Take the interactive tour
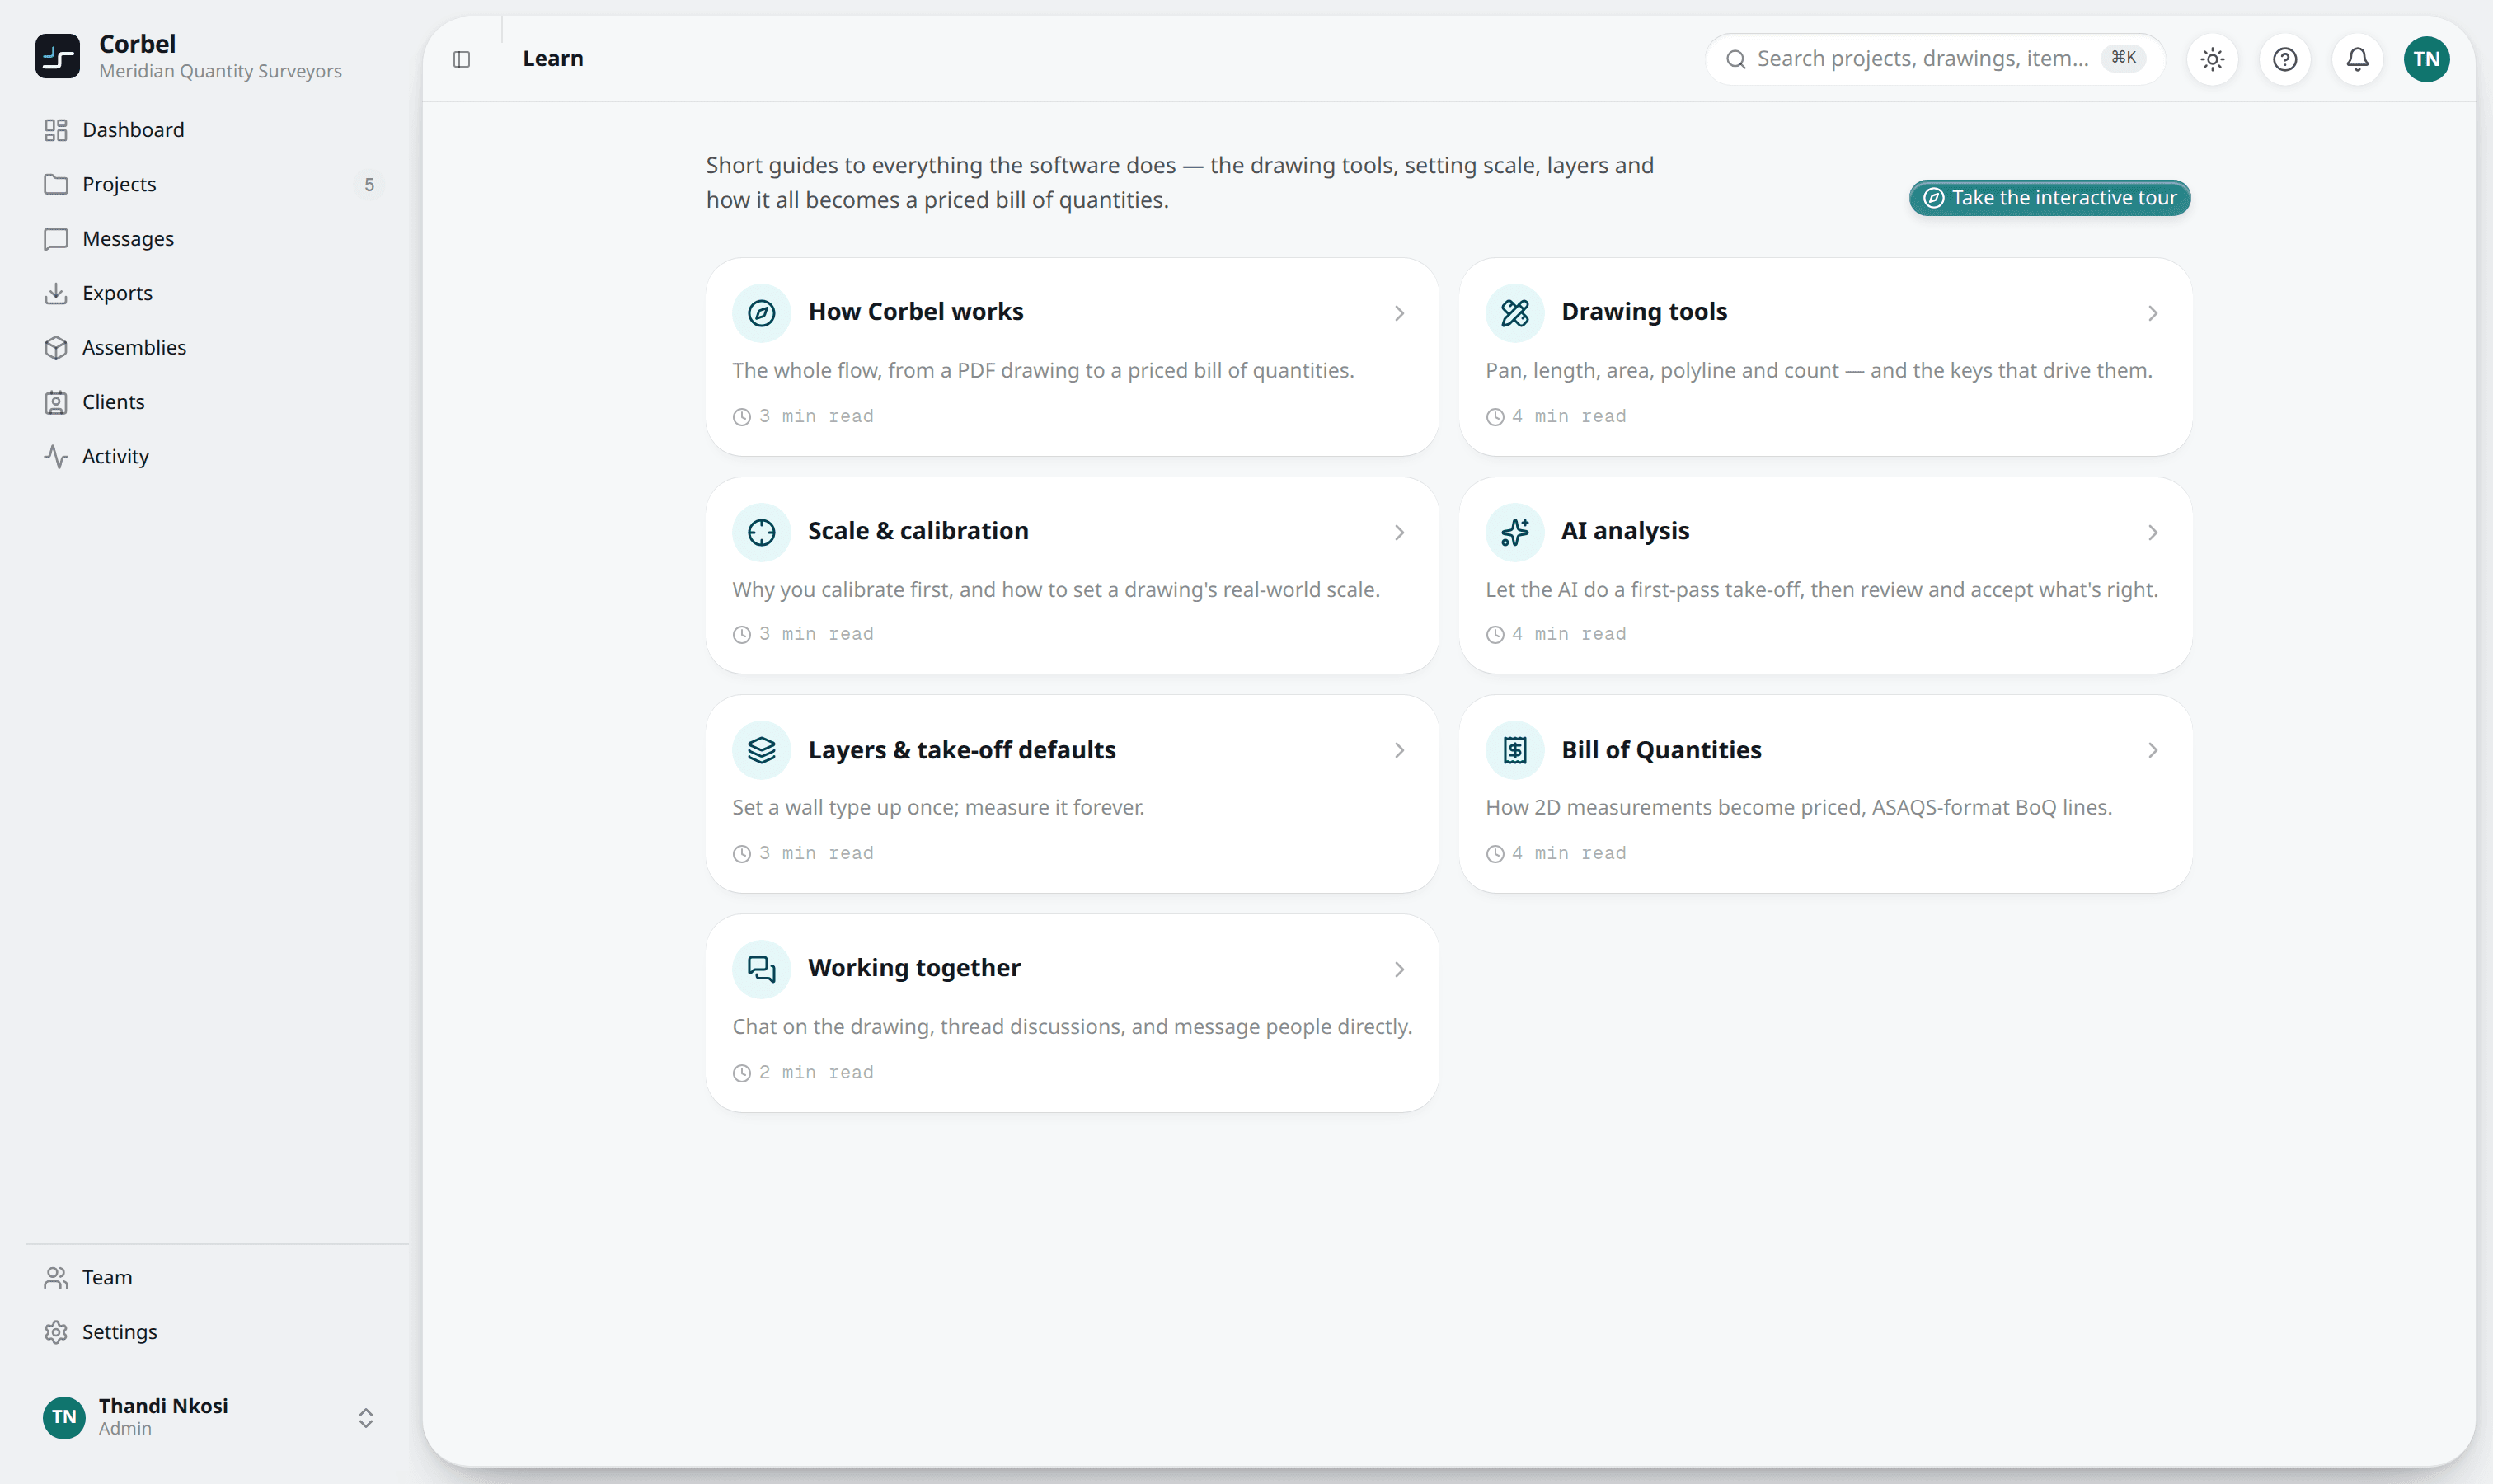2493x1484 pixels. point(2049,198)
